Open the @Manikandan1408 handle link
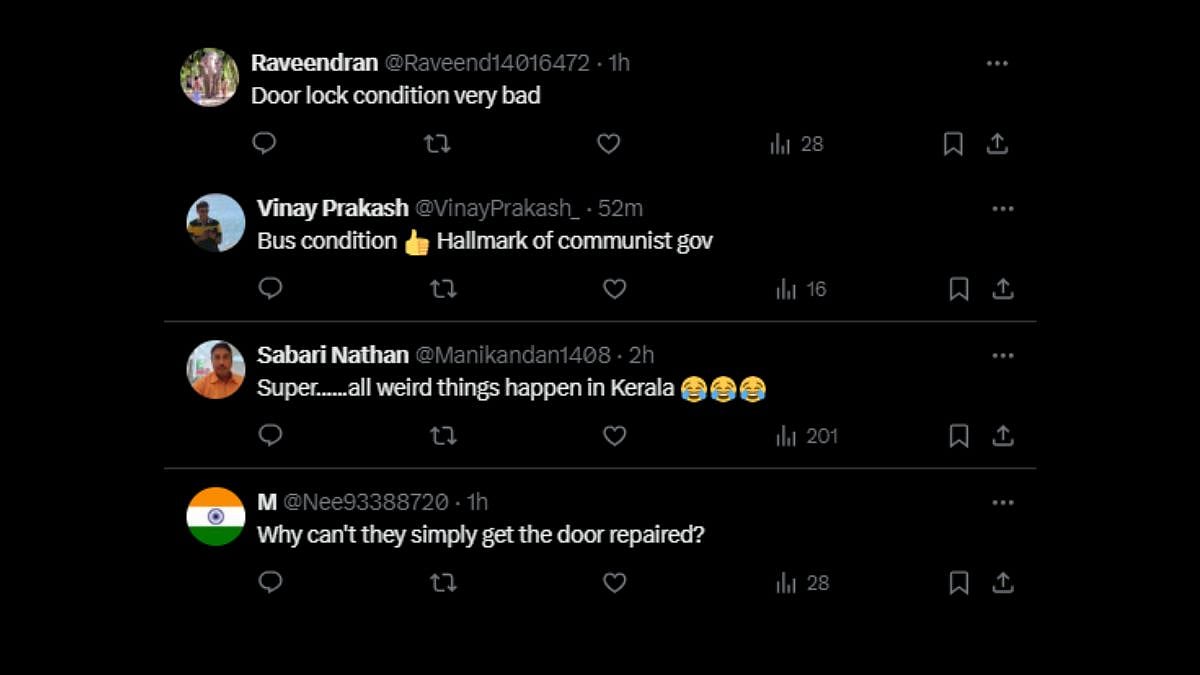 click(513, 355)
